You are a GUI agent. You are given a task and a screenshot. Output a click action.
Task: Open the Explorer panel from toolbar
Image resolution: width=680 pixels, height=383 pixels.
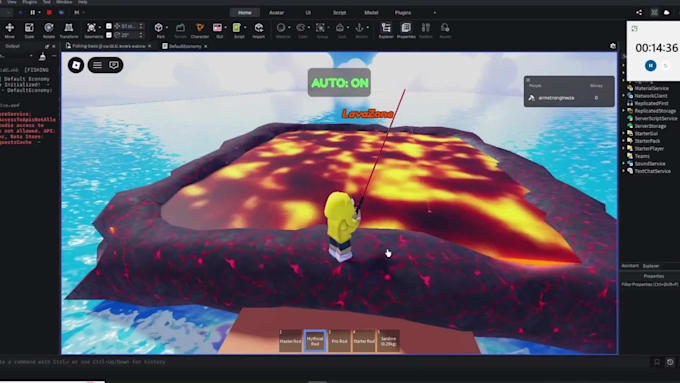point(386,29)
